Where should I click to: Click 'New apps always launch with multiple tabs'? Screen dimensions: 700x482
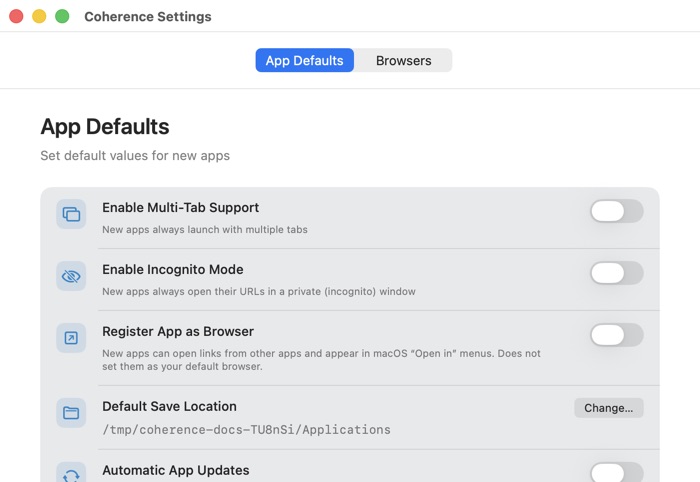pos(205,229)
